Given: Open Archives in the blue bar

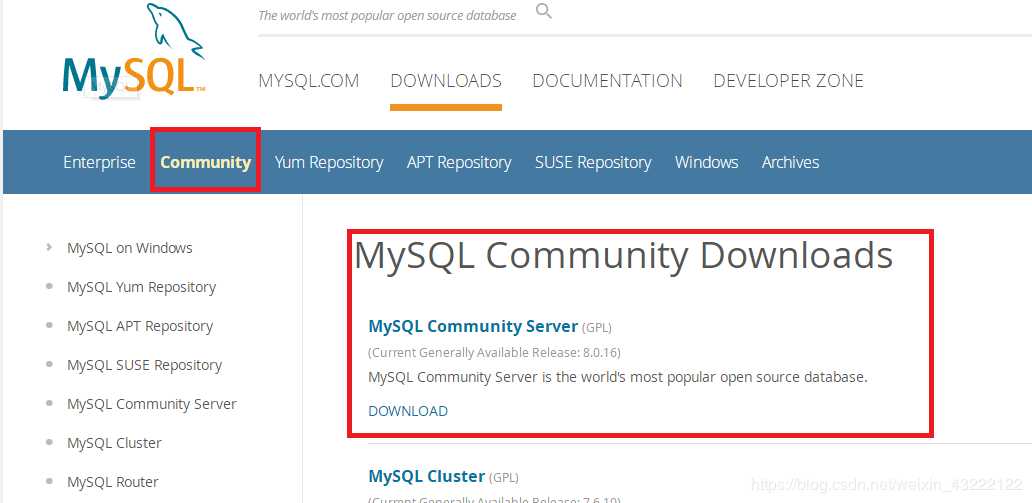Looking at the screenshot, I should (790, 162).
